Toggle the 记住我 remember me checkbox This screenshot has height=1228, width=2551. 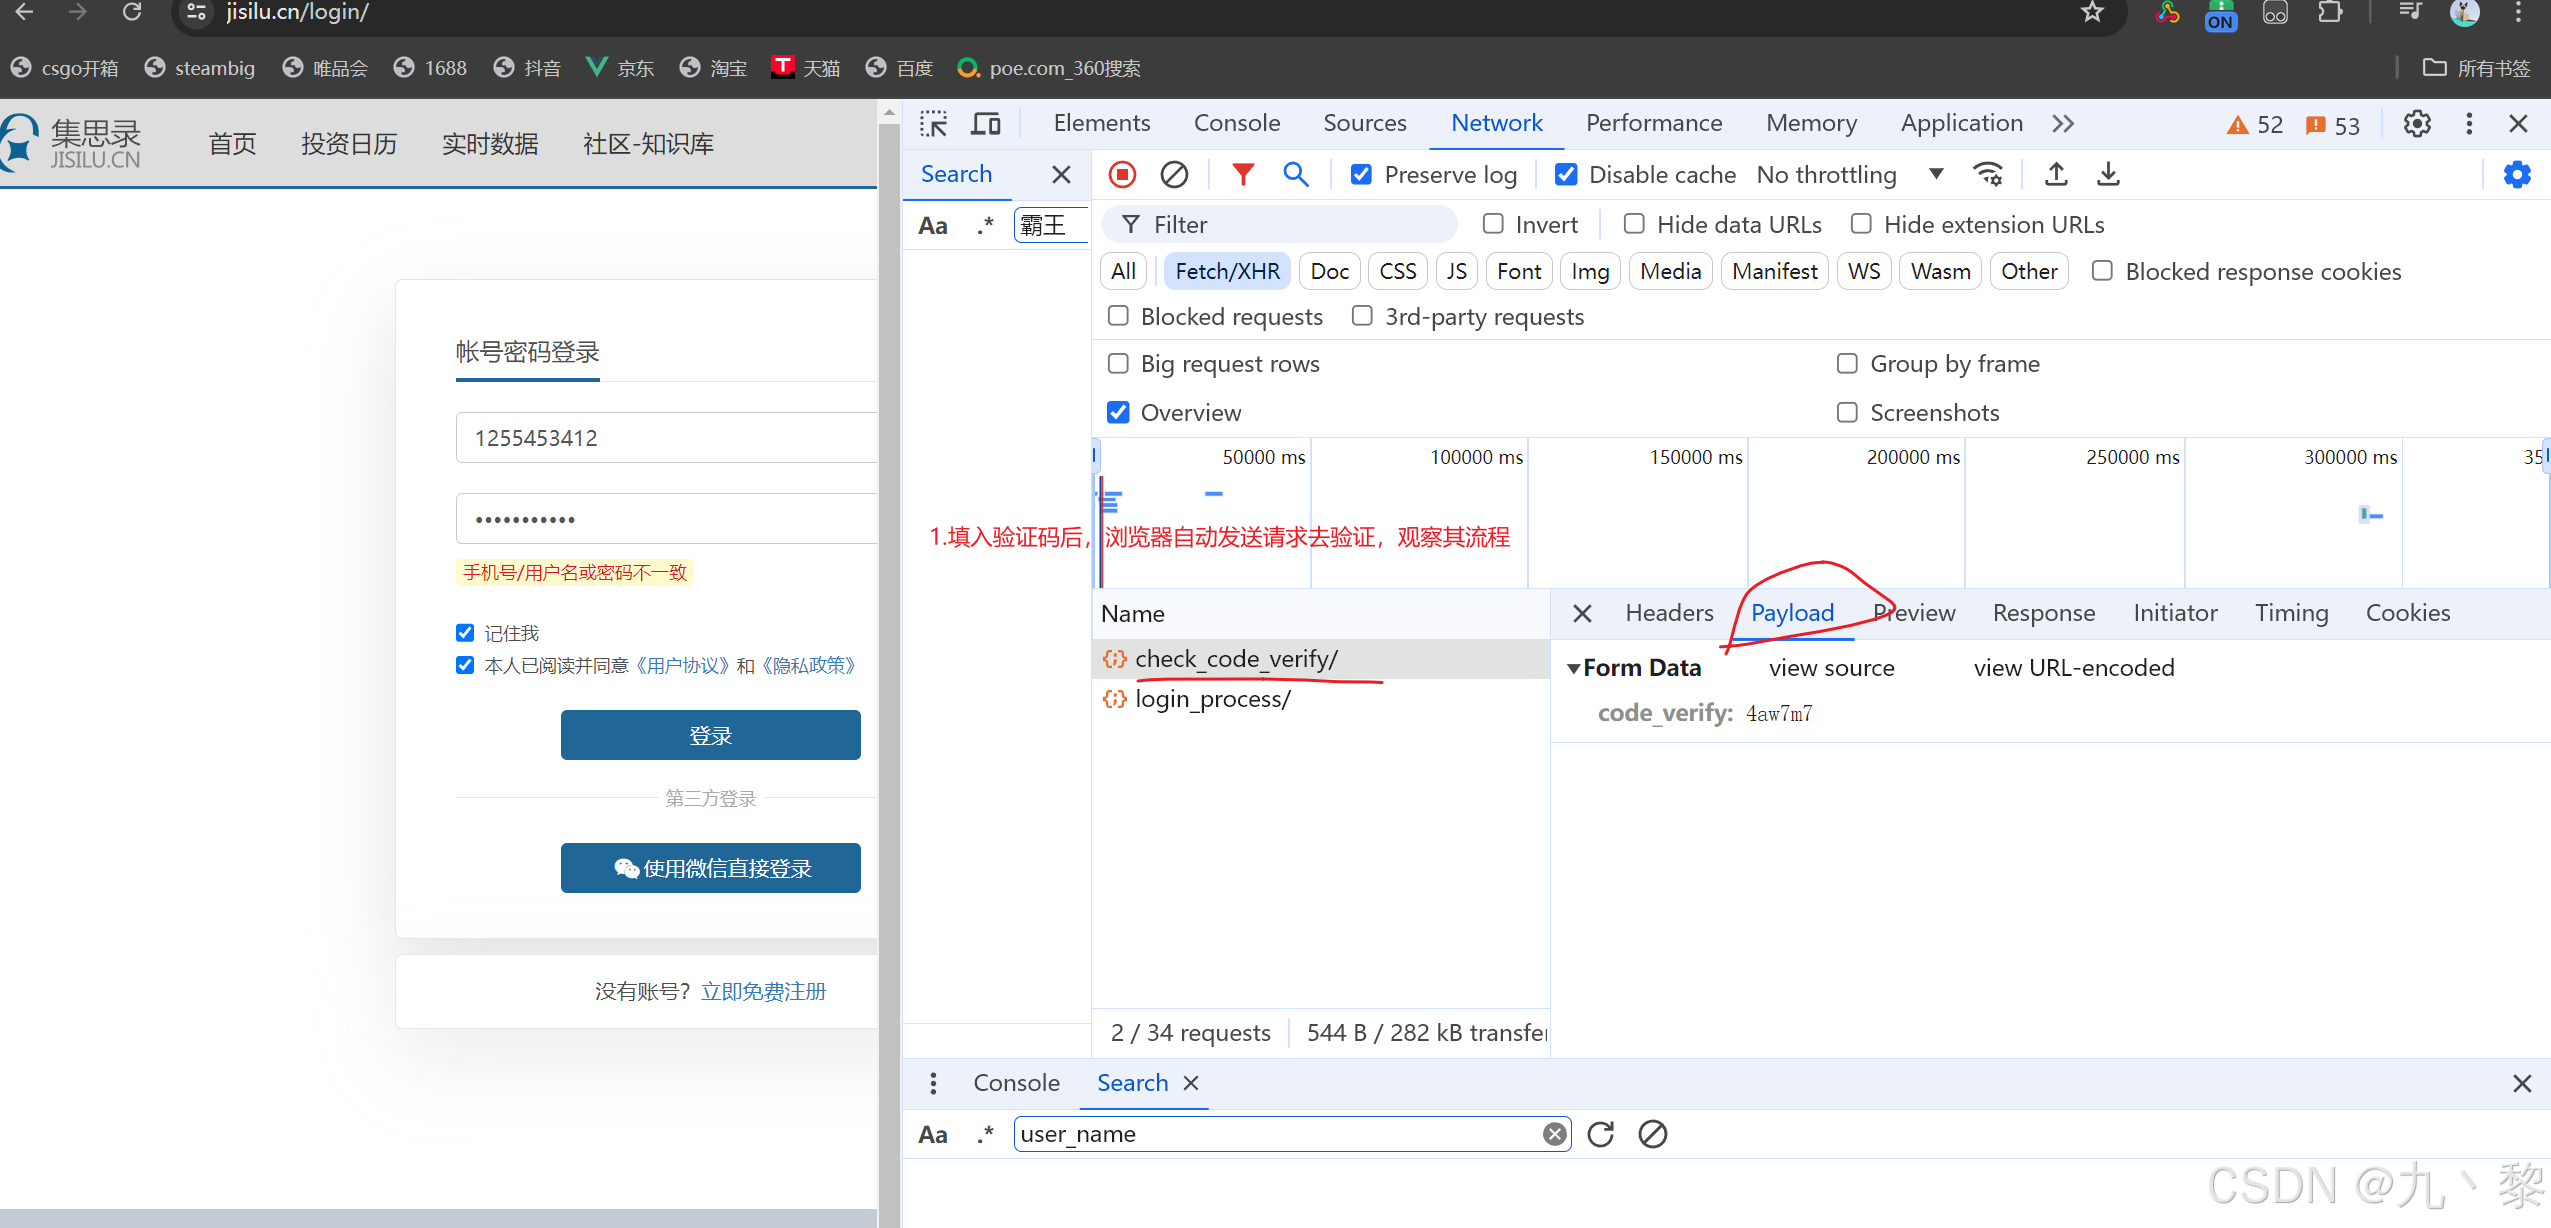pos(465,633)
